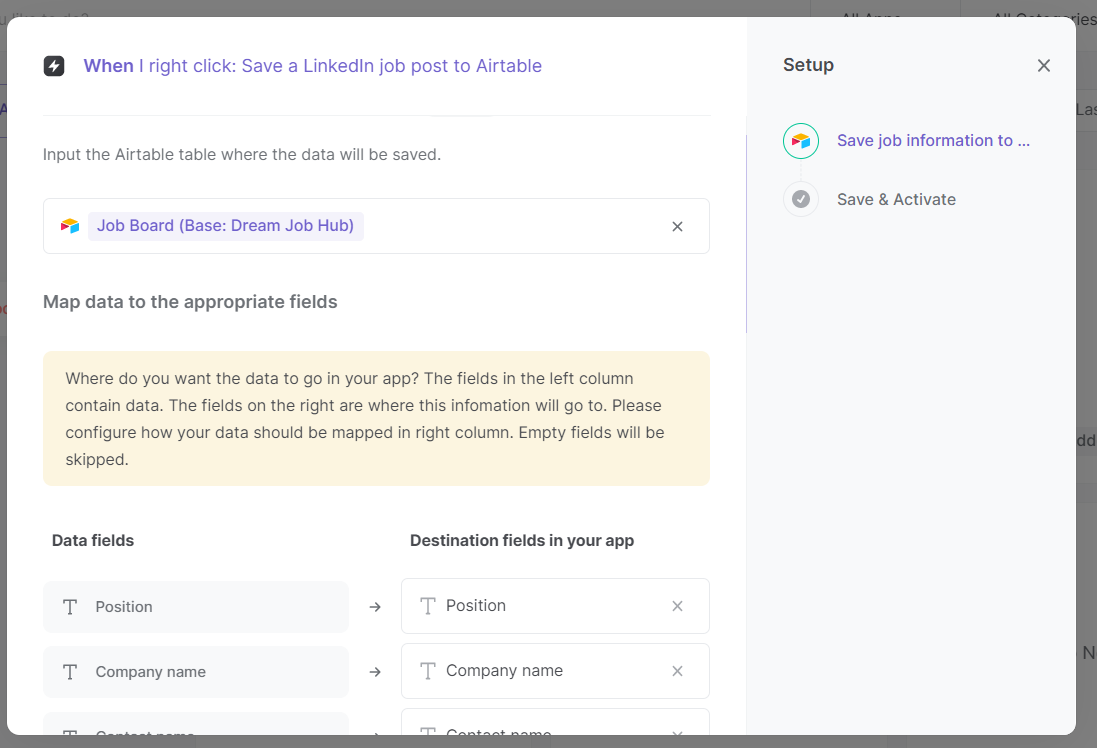
Task: Click the 'Data fields' column header
Action: click(93, 540)
